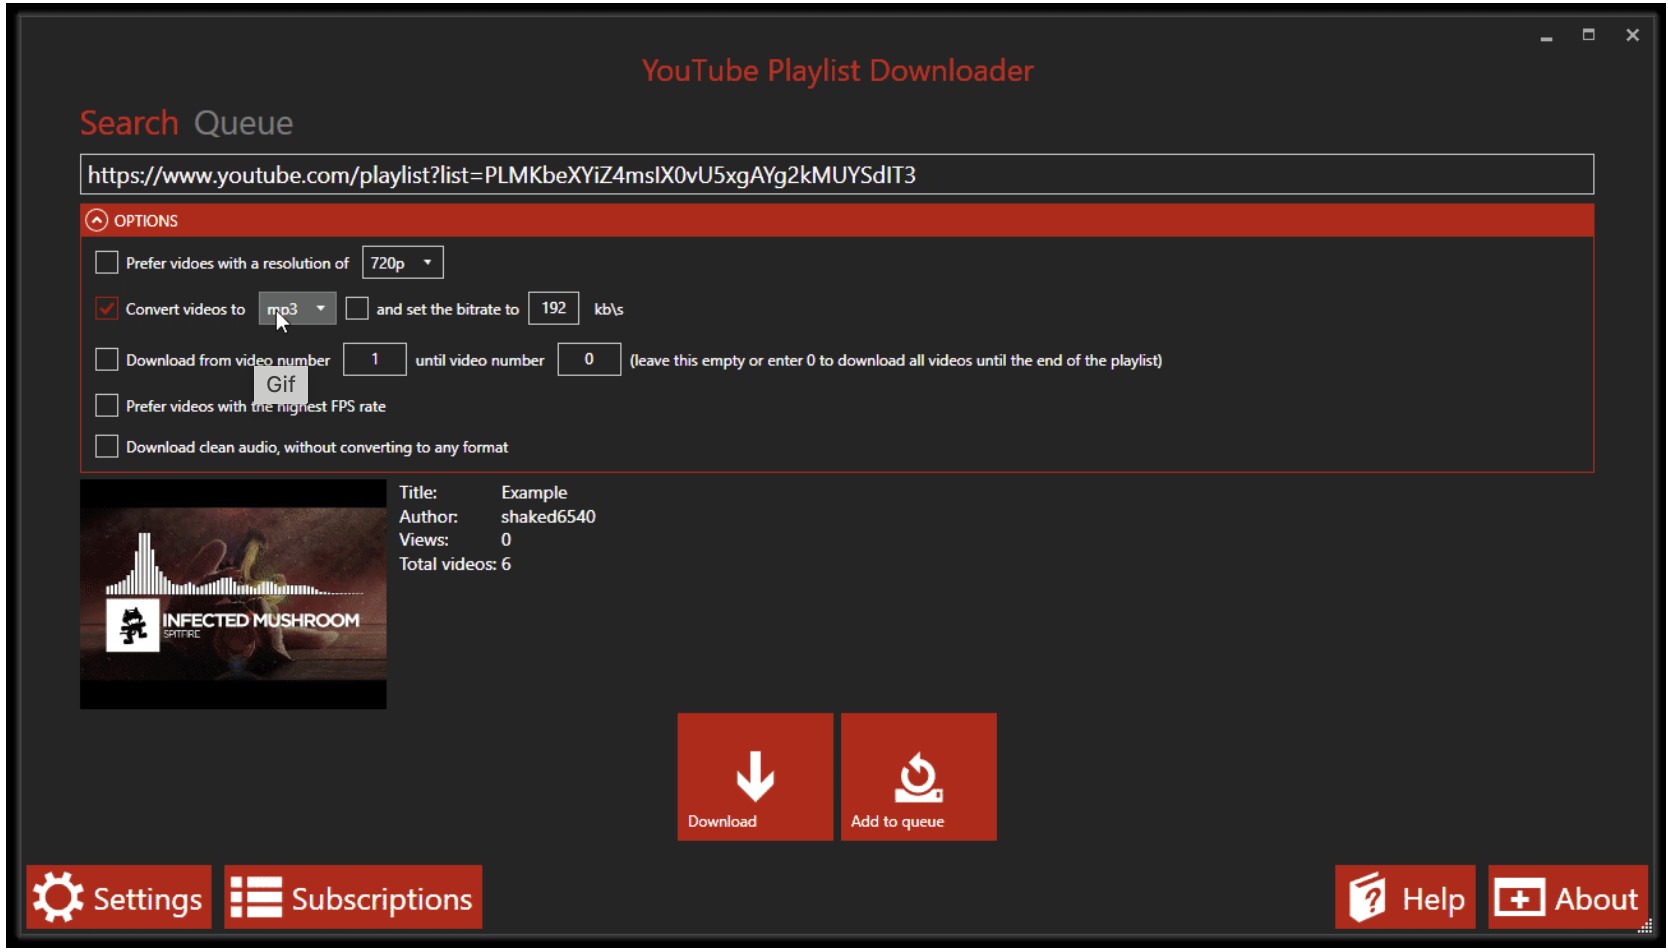Click the until video number field
The image size is (1668, 952).
click(589, 359)
